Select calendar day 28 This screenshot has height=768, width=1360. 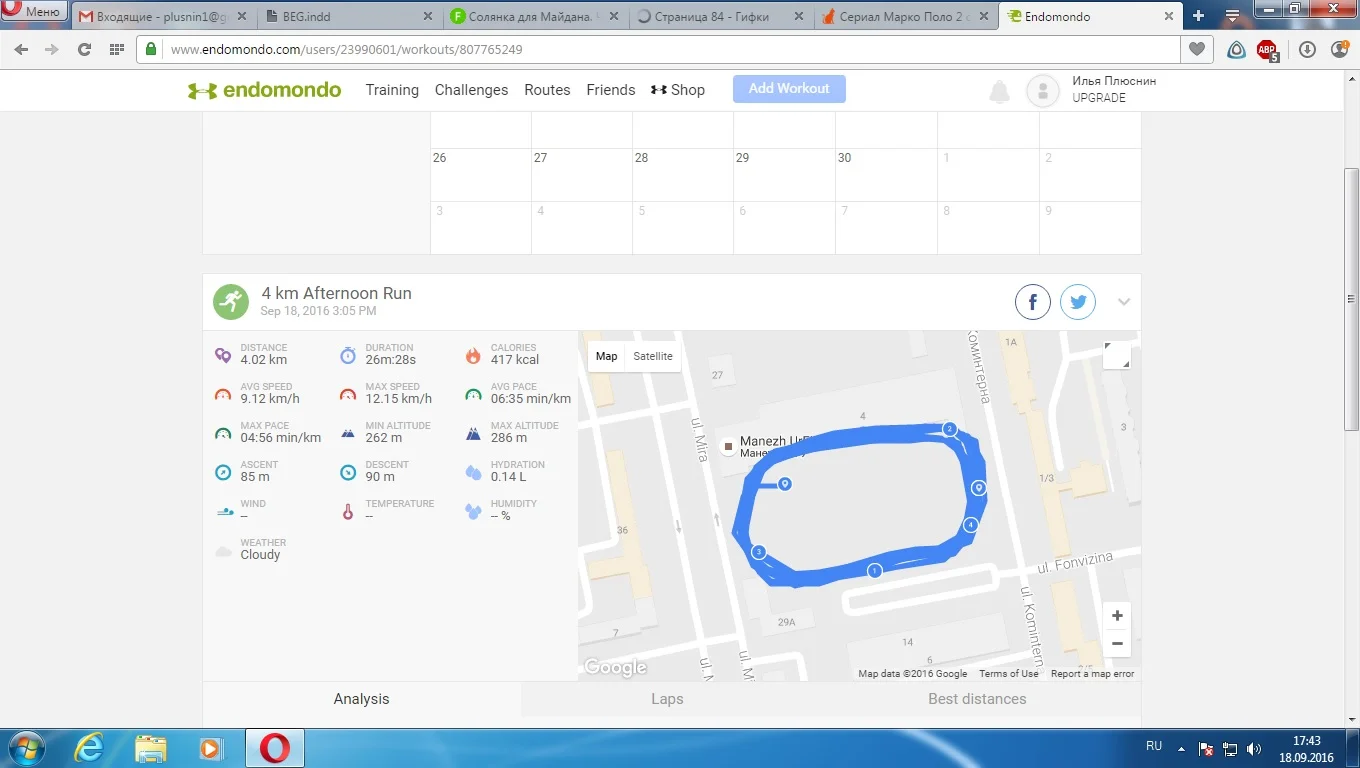tap(683, 175)
